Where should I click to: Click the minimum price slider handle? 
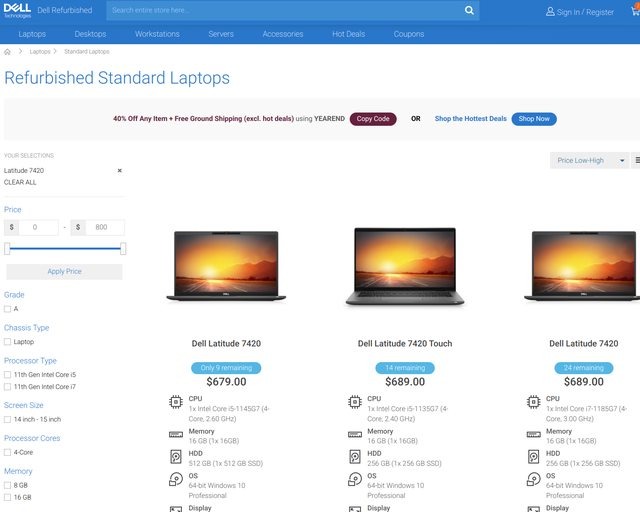7,249
